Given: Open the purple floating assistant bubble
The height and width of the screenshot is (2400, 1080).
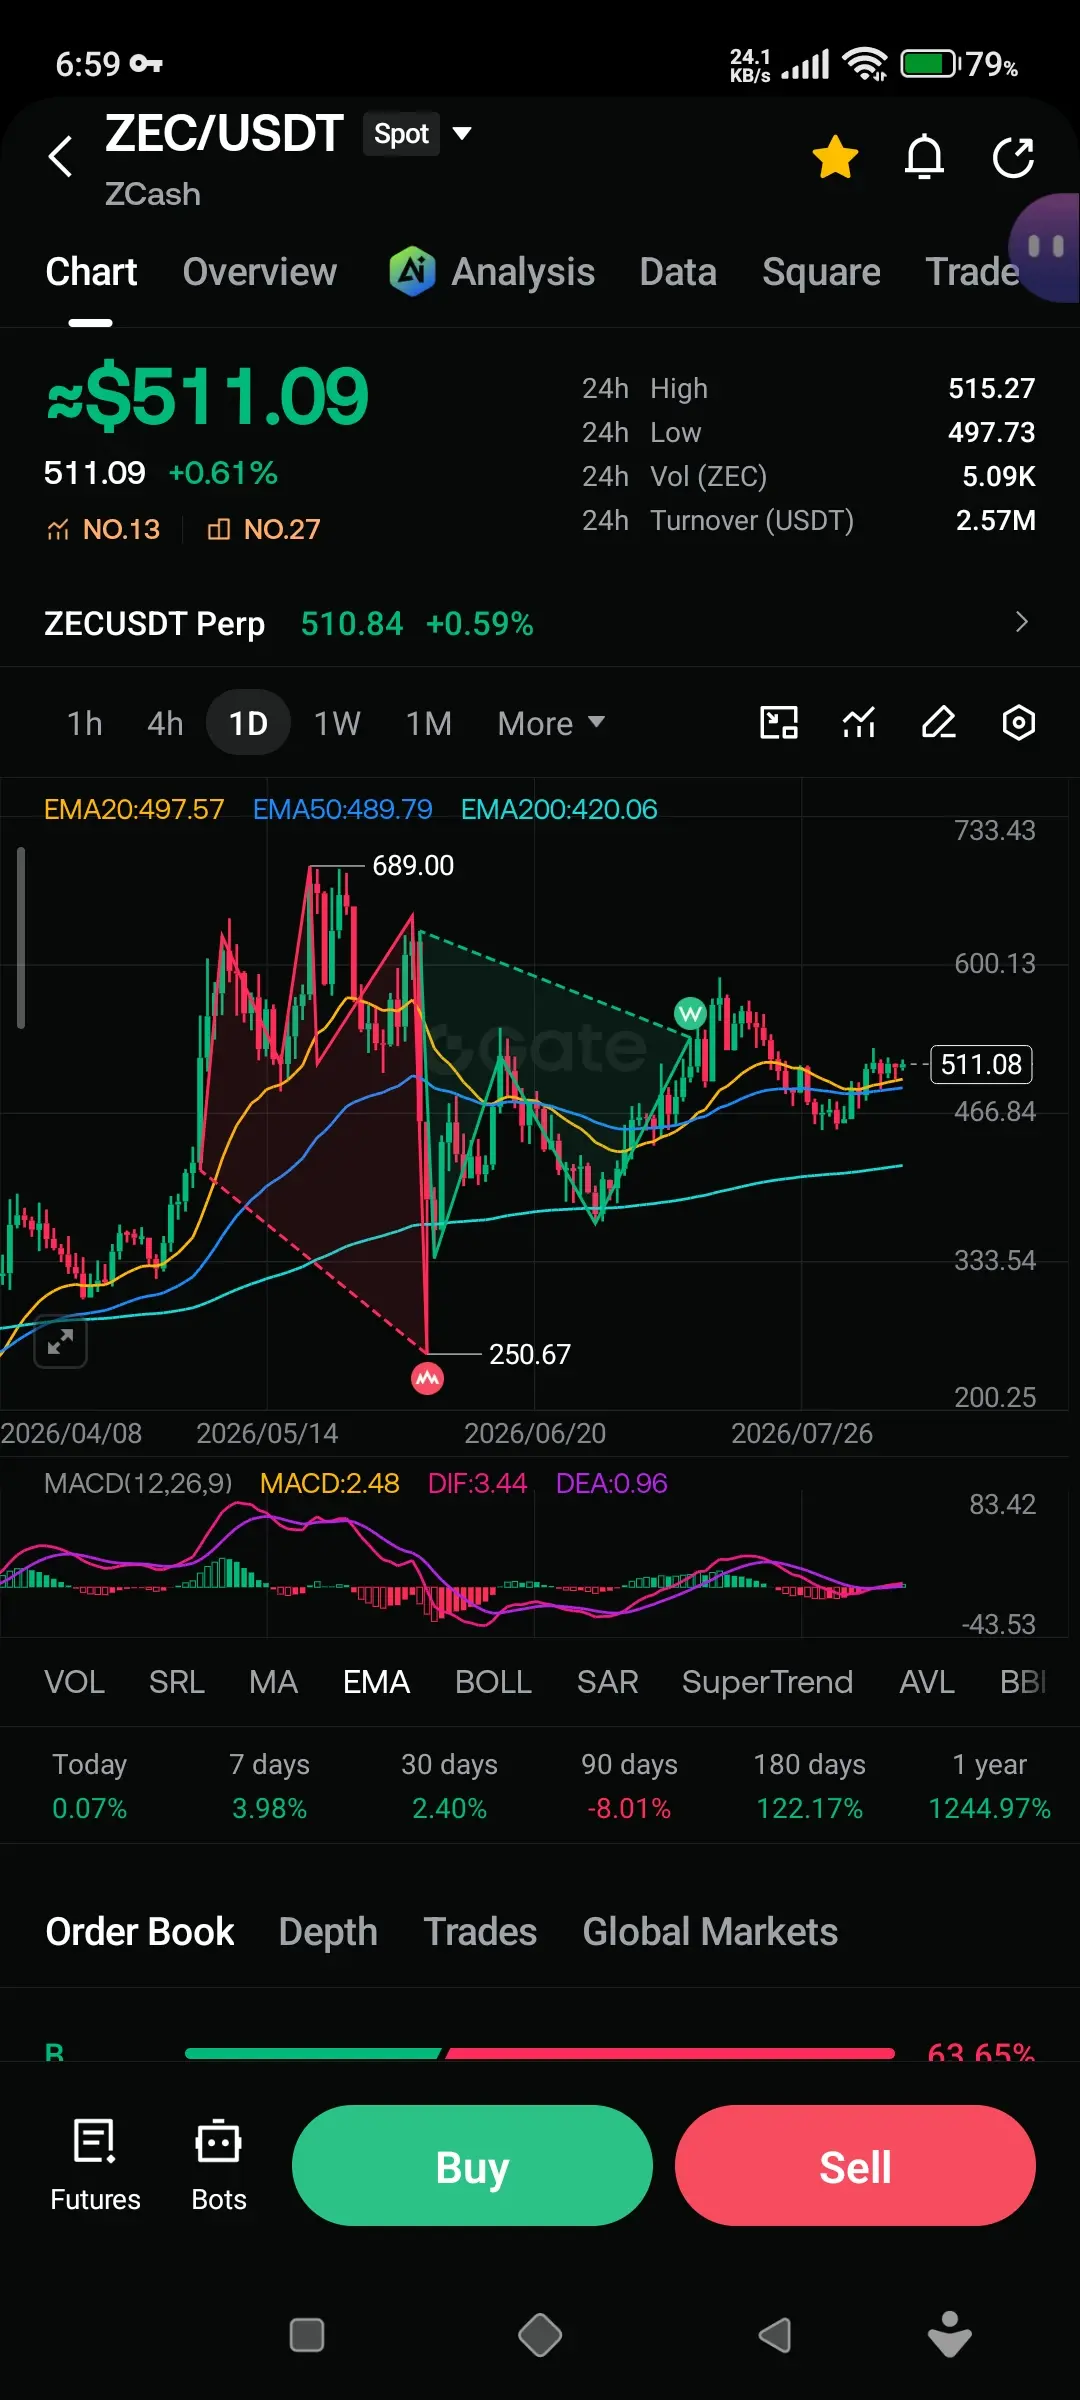Looking at the screenshot, I should coord(1046,247).
